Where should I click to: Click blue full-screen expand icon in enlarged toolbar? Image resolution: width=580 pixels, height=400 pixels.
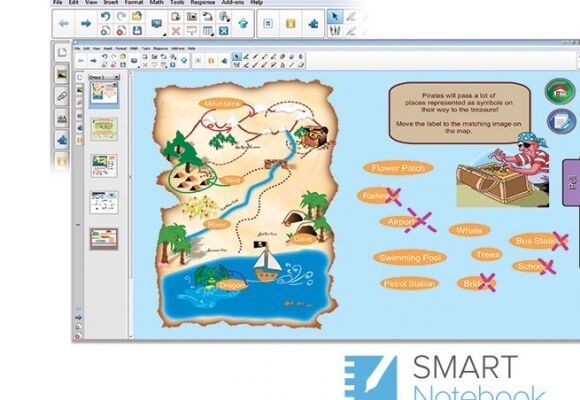[x=223, y=31]
